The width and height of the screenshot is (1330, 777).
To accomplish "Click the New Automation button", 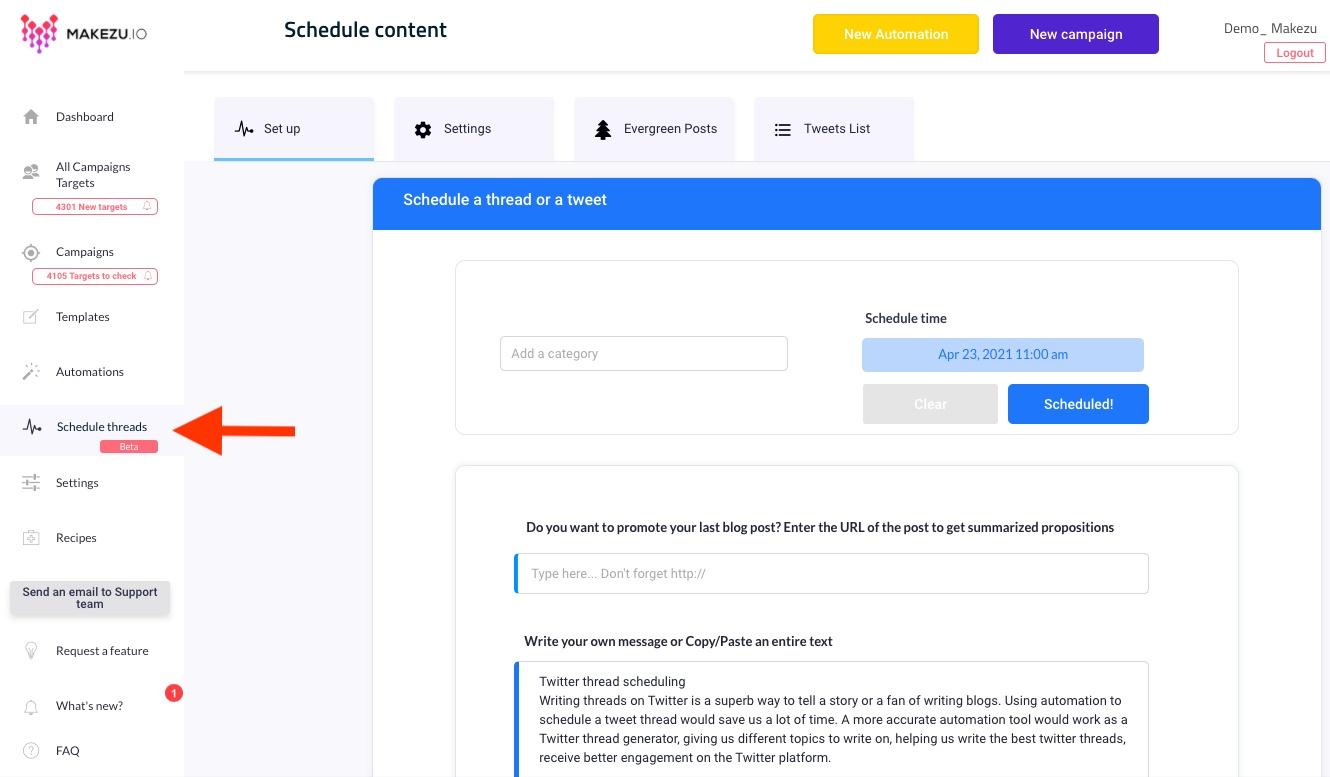I will point(896,34).
